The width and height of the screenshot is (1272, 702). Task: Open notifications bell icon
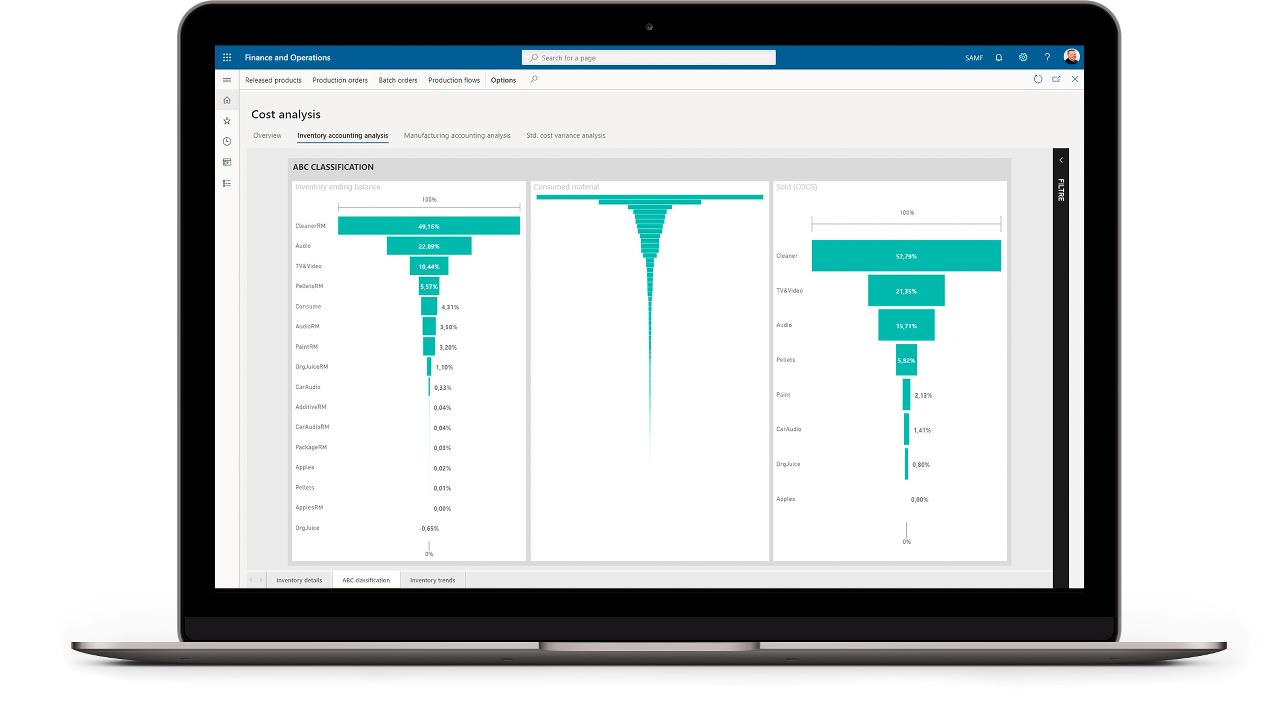point(998,58)
